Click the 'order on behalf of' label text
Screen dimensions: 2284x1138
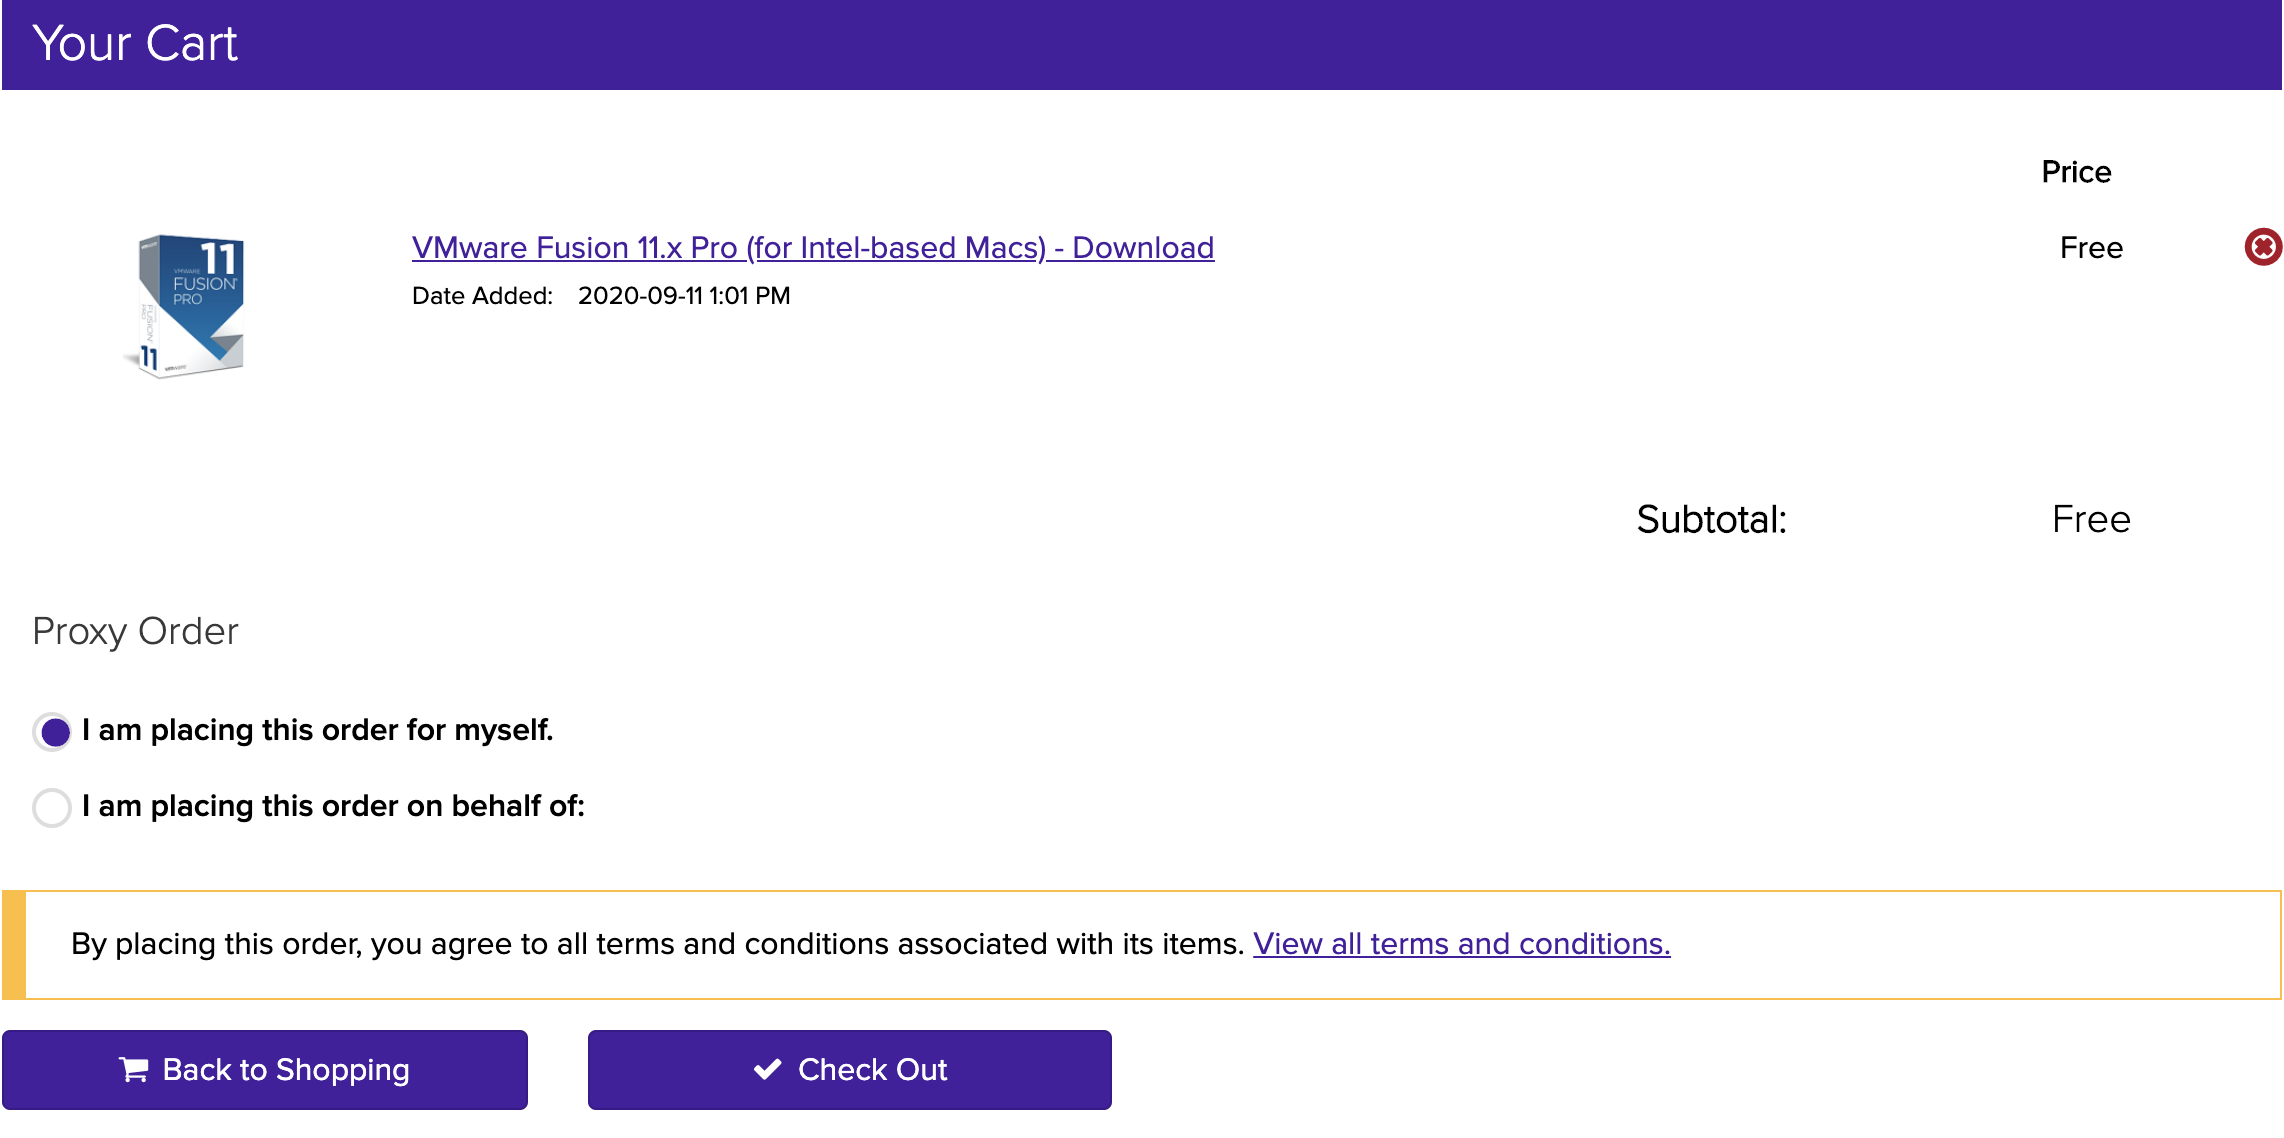pos(333,806)
